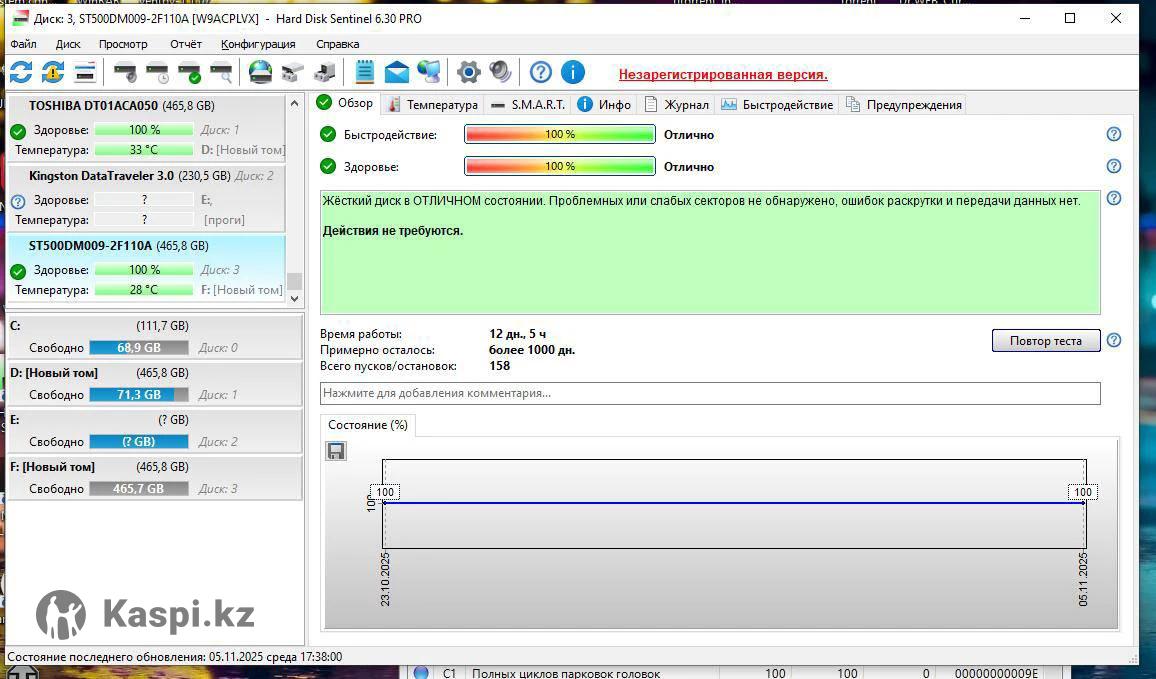Open the Отчёт menu
1156x679 pixels.
click(x=185, y=44)
